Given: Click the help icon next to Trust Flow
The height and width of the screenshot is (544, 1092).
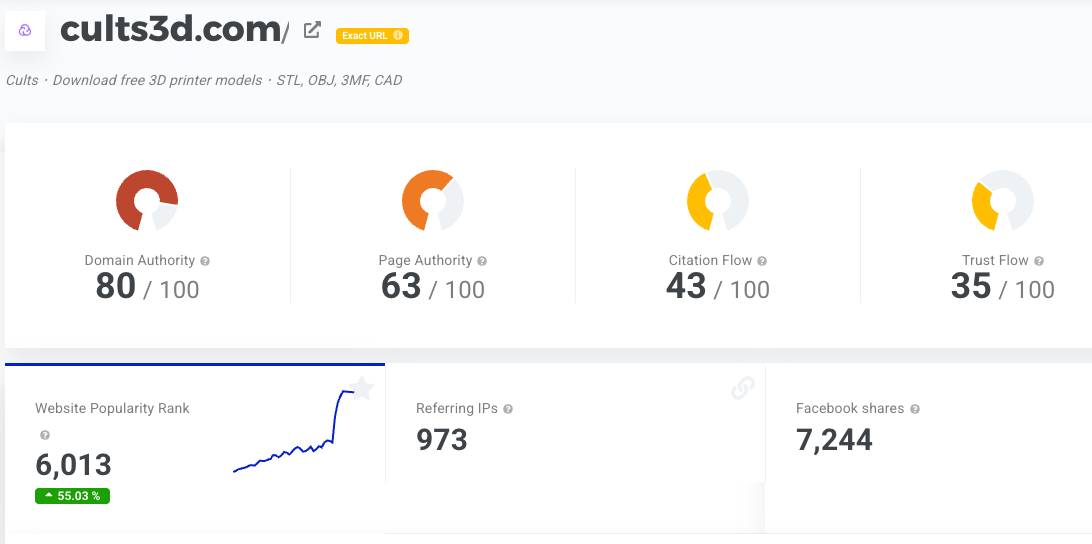Looking at the screenshot, I should (1039, 261).
